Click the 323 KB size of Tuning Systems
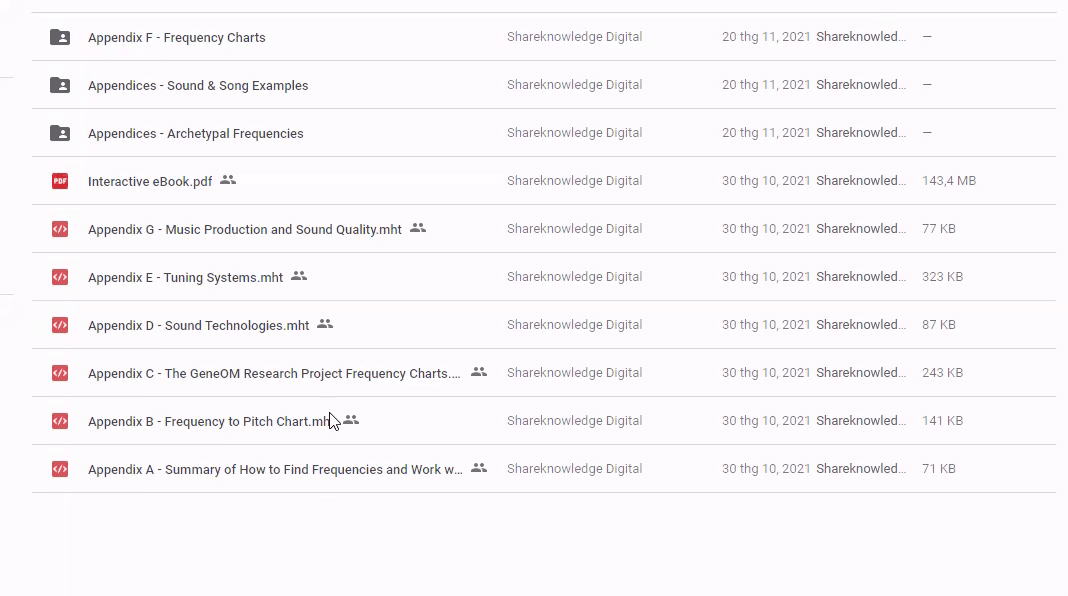 [942, 277]
